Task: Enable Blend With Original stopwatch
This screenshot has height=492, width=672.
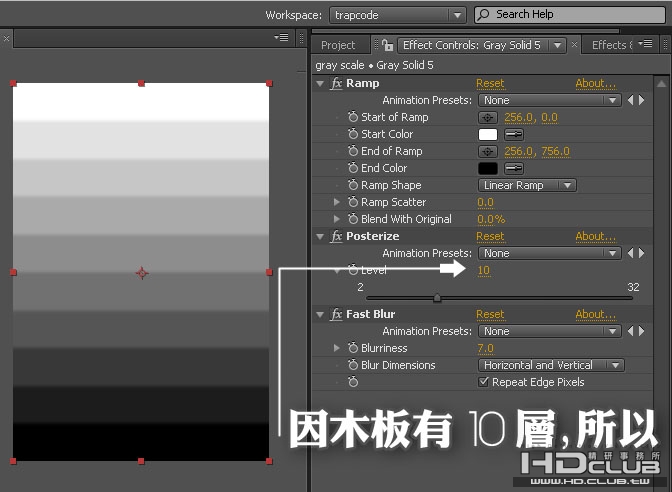Action: (x=353, y=219)
